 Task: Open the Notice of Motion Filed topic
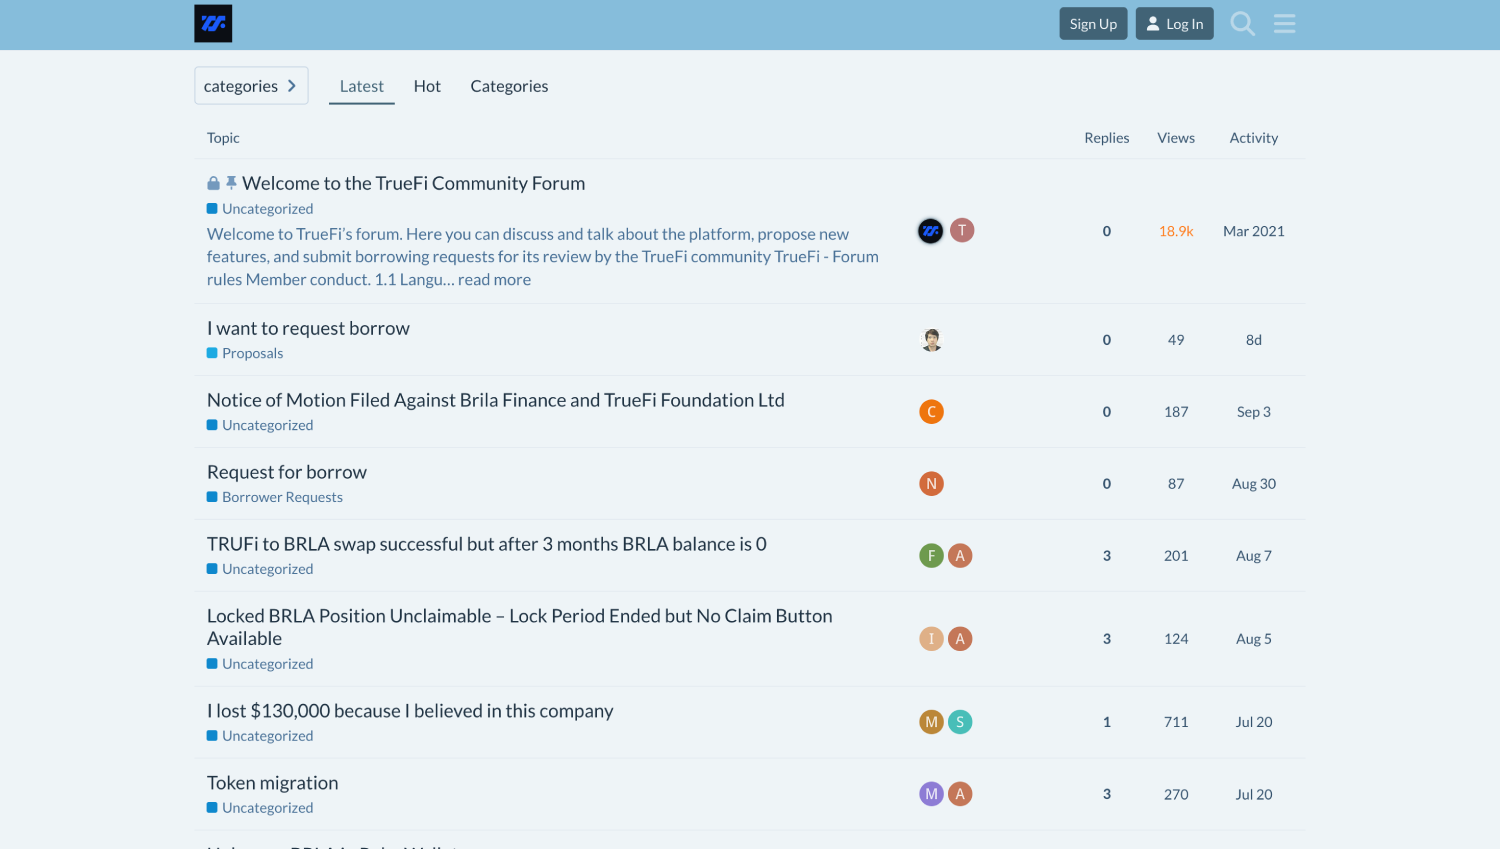[495, 400]
